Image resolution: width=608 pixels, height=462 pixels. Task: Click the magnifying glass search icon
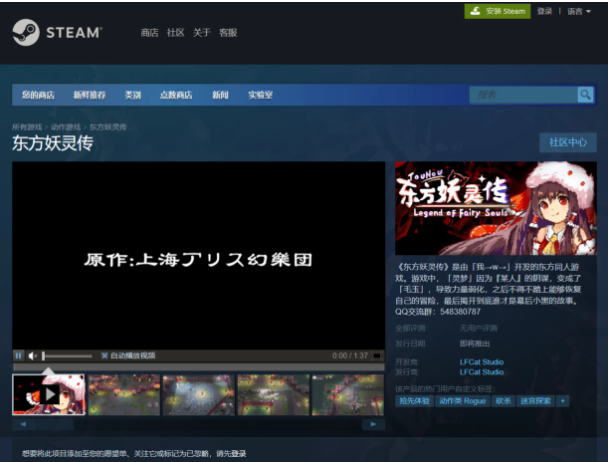click(x=586, y=95)
